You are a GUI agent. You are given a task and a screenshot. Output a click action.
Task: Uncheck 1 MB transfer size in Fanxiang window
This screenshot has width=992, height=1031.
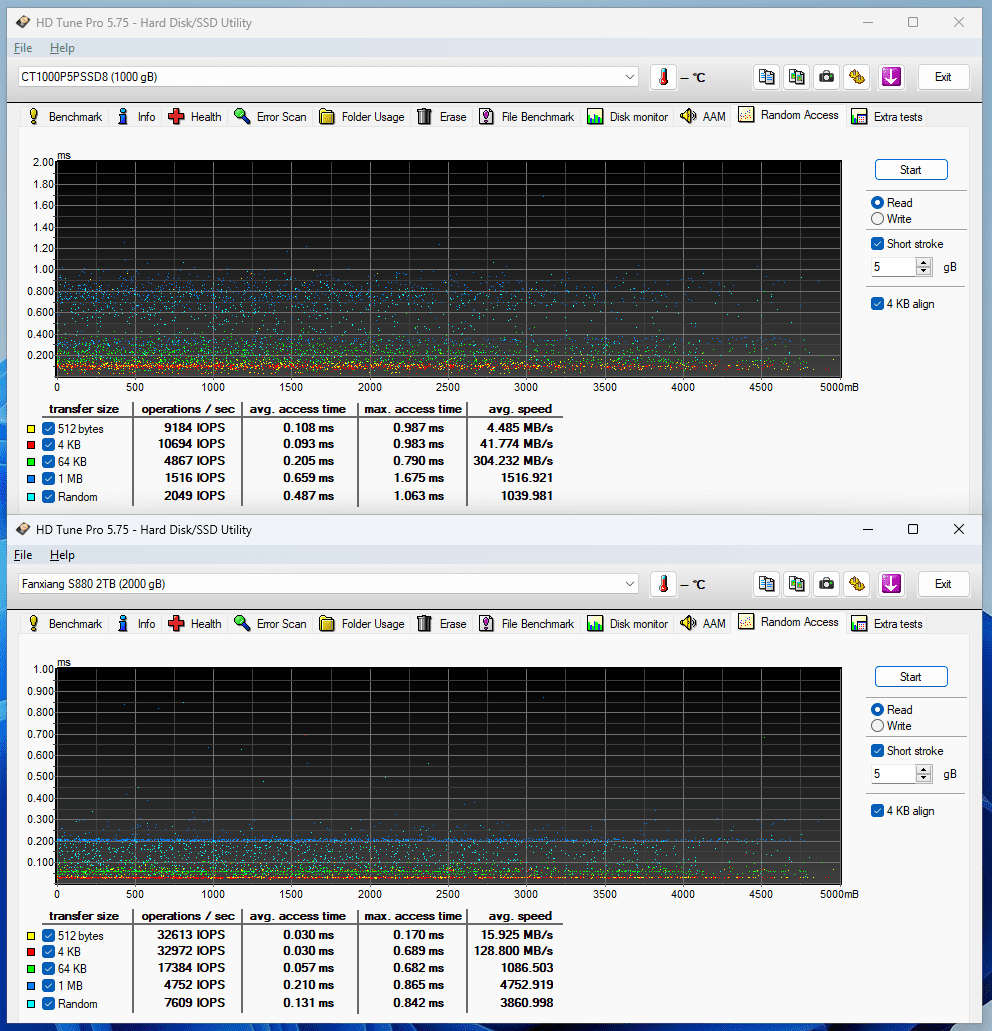(x=48, y=986)
